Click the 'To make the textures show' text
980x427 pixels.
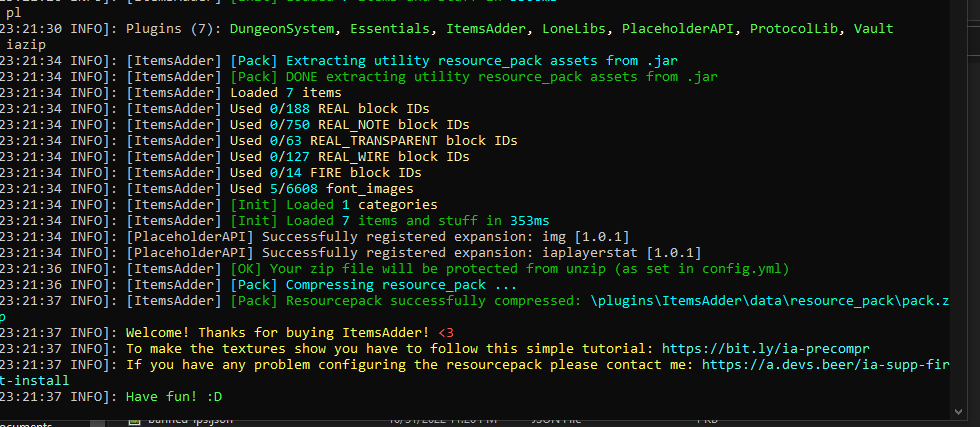pos(226,349)
